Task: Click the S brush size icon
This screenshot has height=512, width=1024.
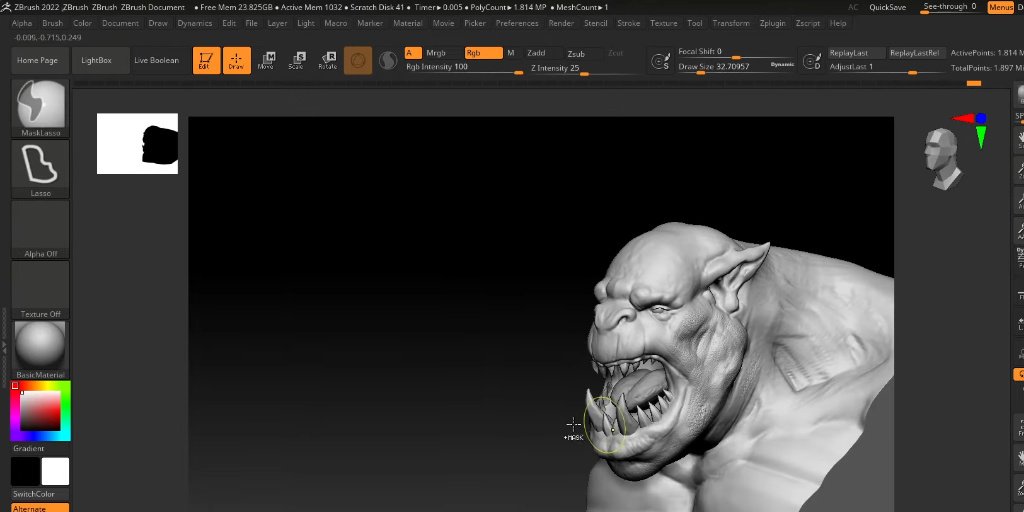Action: tap(661, 61)
